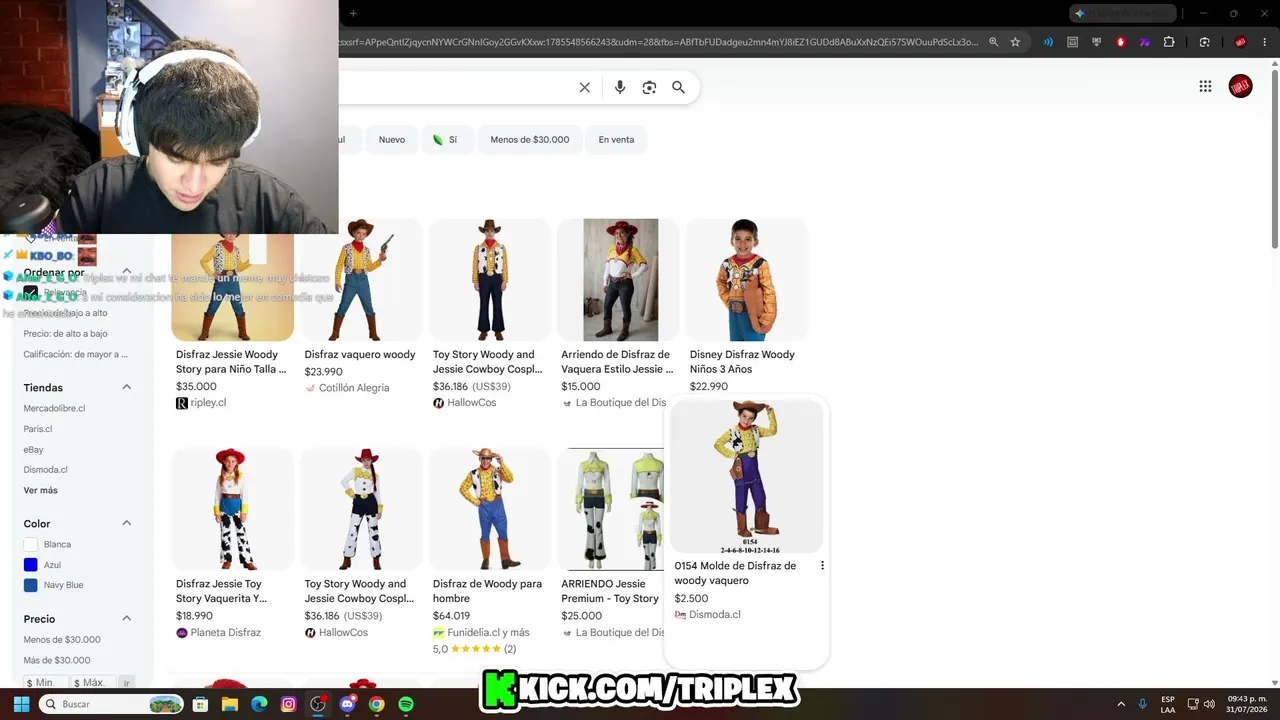This screenshot has width=1280, height=720.
Task: Submit search with the magnifying glass icon
Action: [x=678, y=87]
